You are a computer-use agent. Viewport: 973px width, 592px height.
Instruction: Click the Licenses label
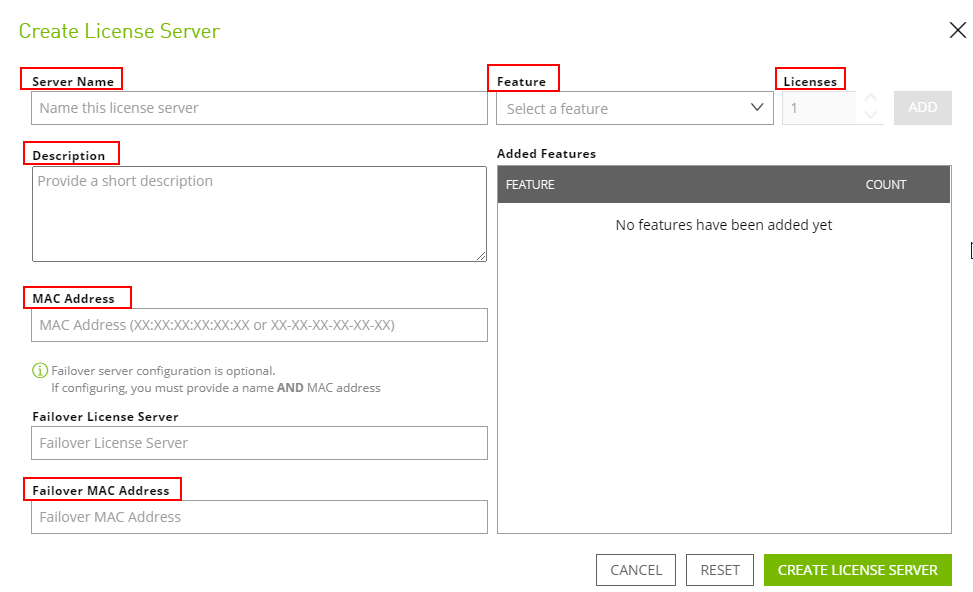pos(810,81)
